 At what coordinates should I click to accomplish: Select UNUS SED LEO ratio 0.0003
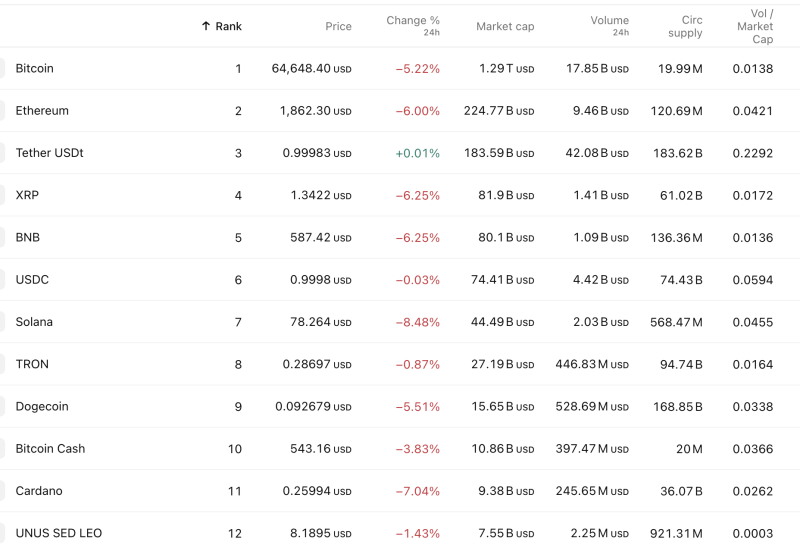coord(753,534)
